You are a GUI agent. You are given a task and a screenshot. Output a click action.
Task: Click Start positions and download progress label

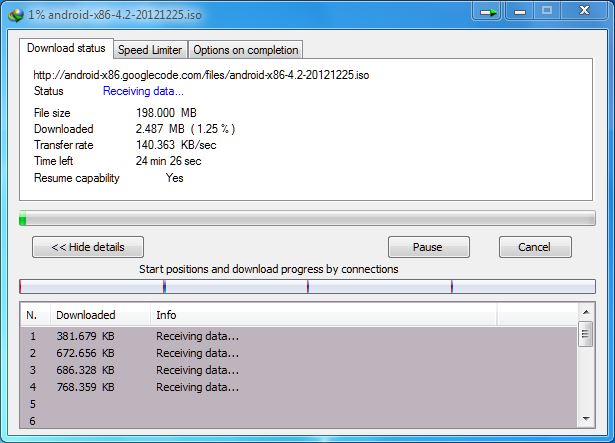pos(269,269)
